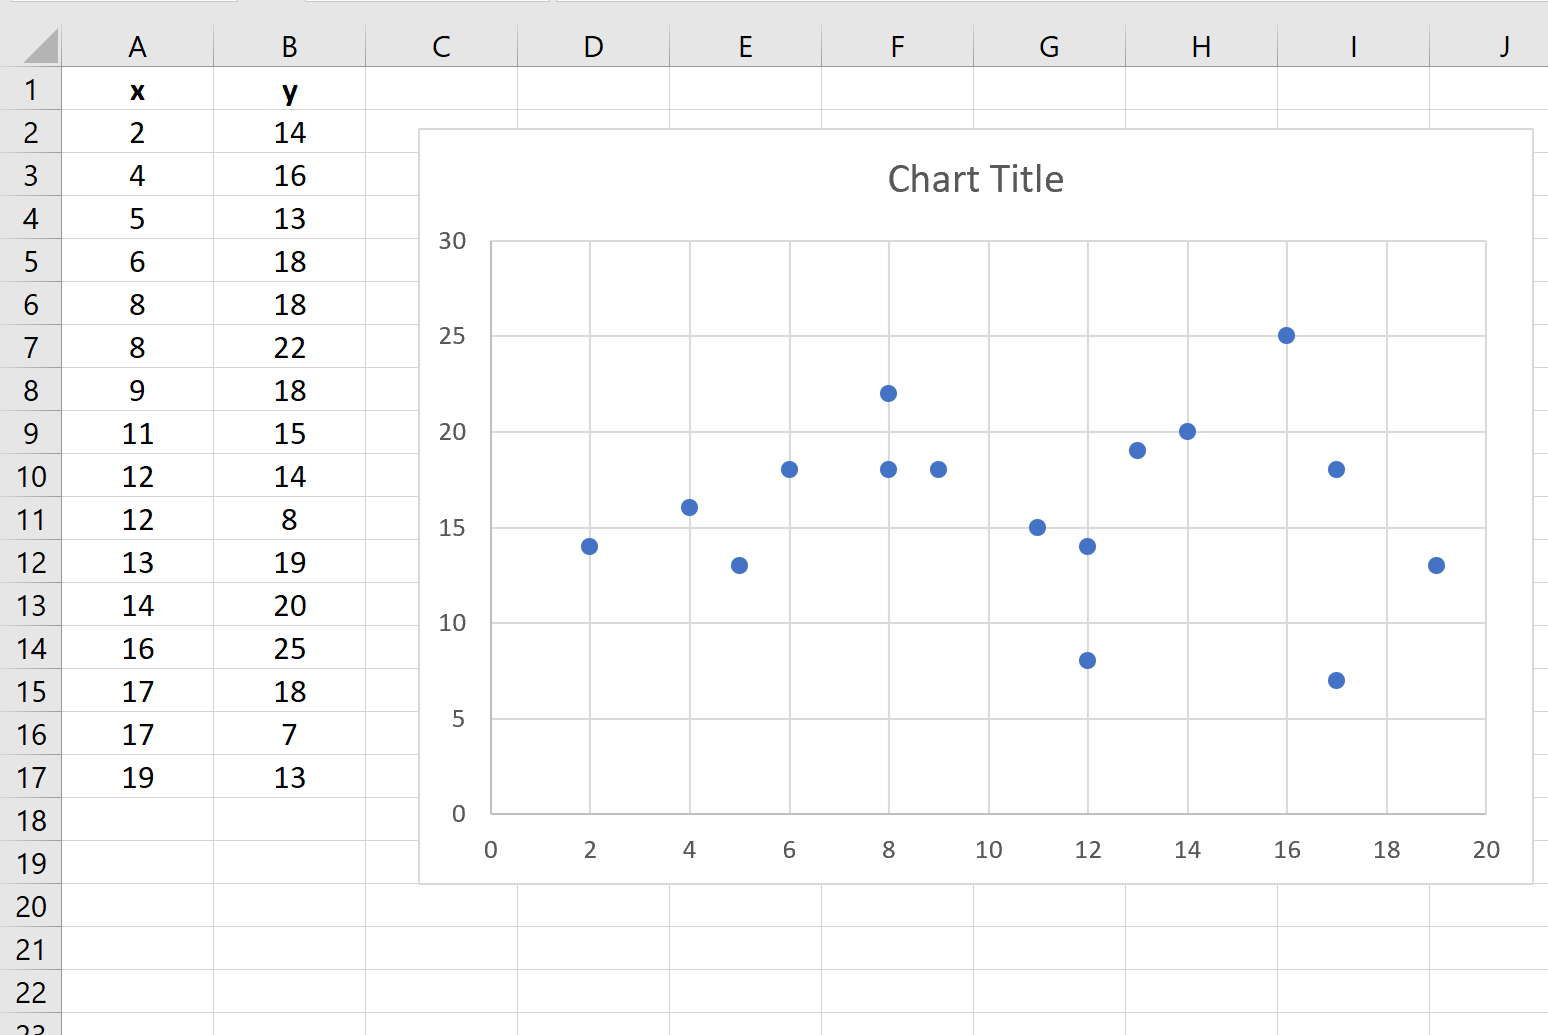Select the column A header
The width and height of the screenshot is (1548, 1035).
(x=137, y=46)
